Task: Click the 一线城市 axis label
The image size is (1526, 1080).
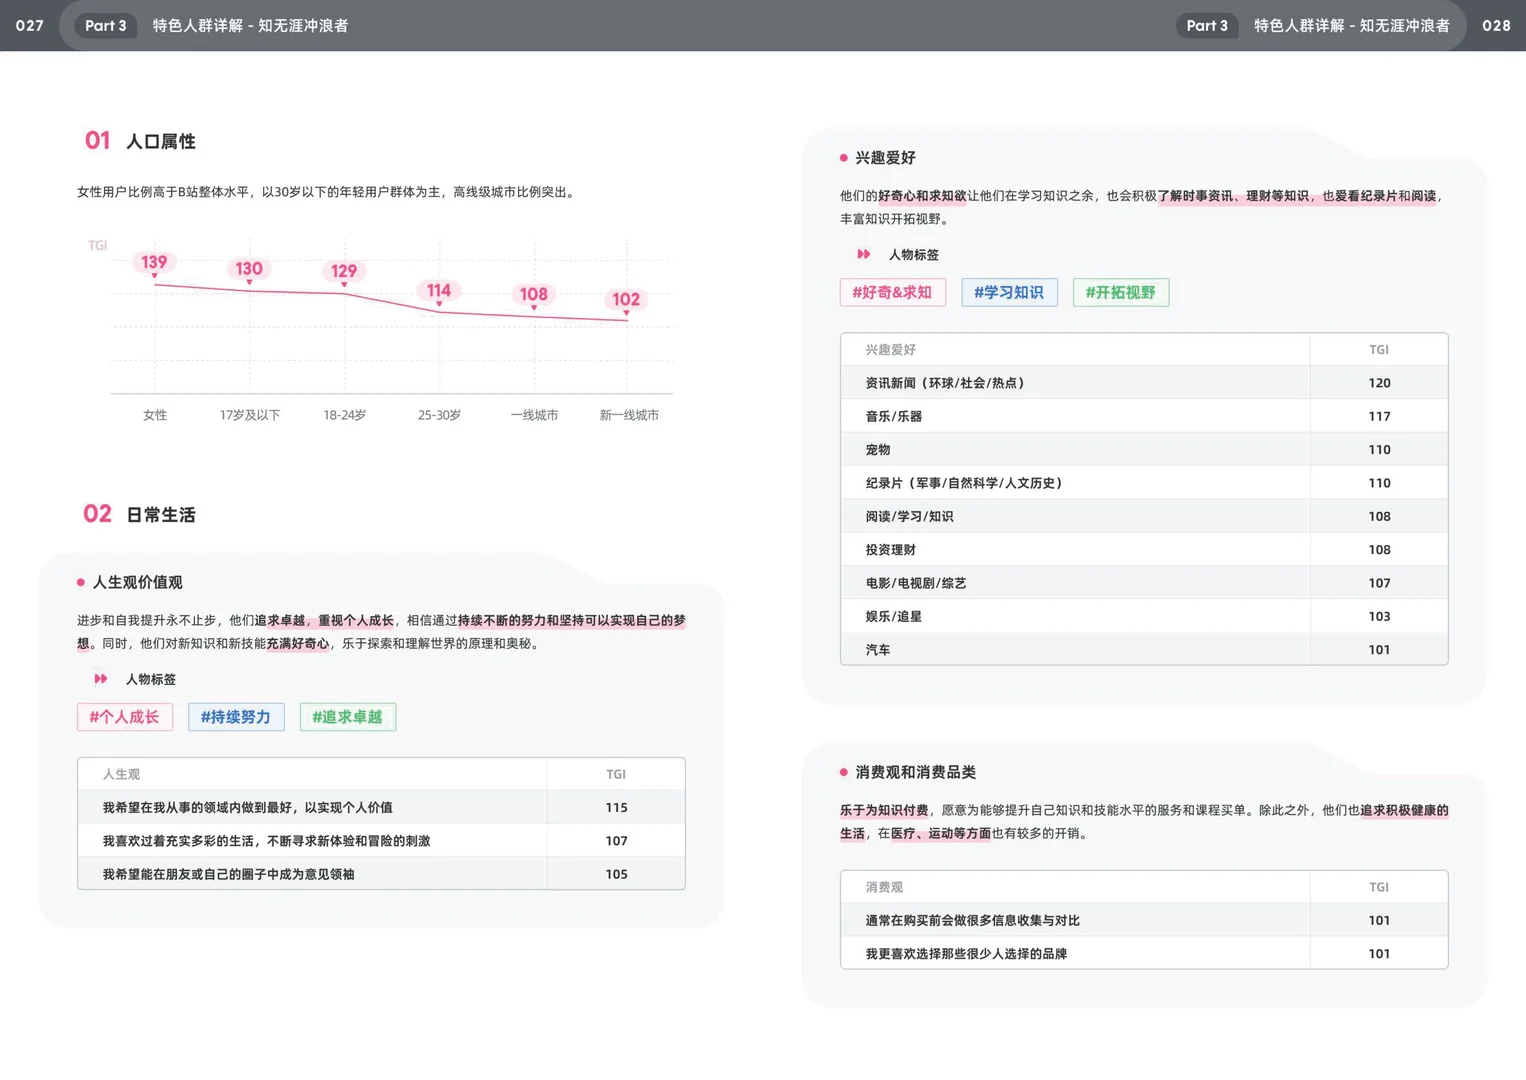Action: point(534,415)
